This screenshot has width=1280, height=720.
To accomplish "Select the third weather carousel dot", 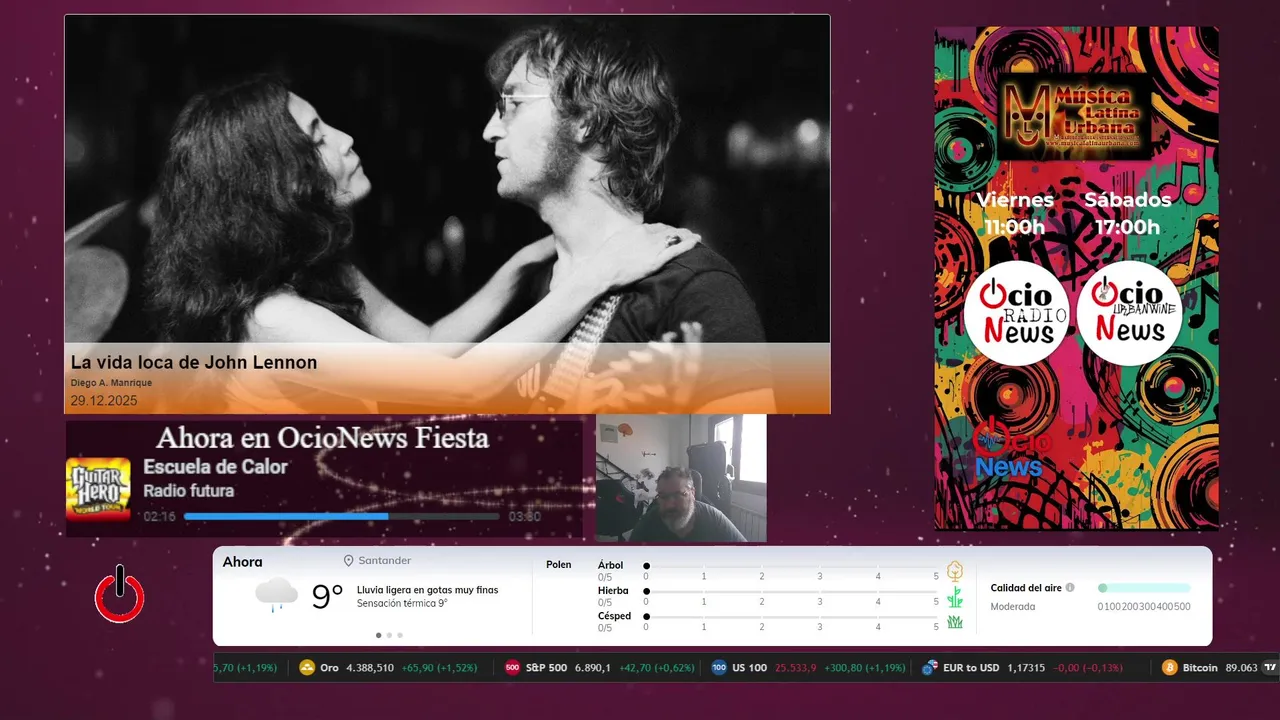I will (400, 635).
